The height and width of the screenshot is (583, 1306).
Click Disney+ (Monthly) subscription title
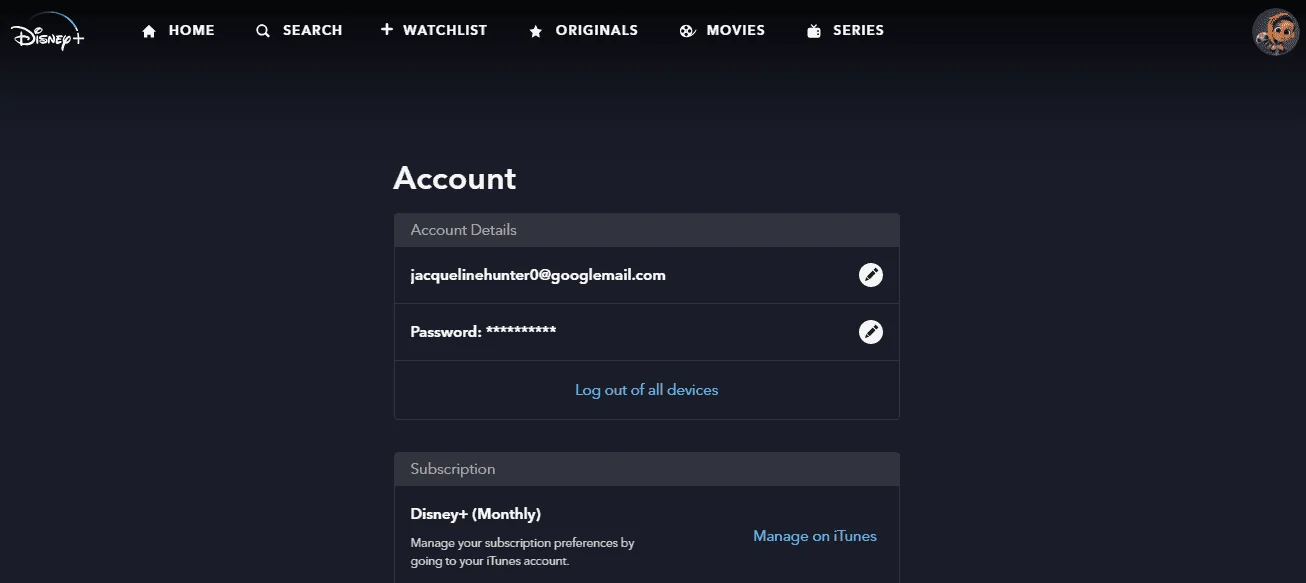point(476,514)
